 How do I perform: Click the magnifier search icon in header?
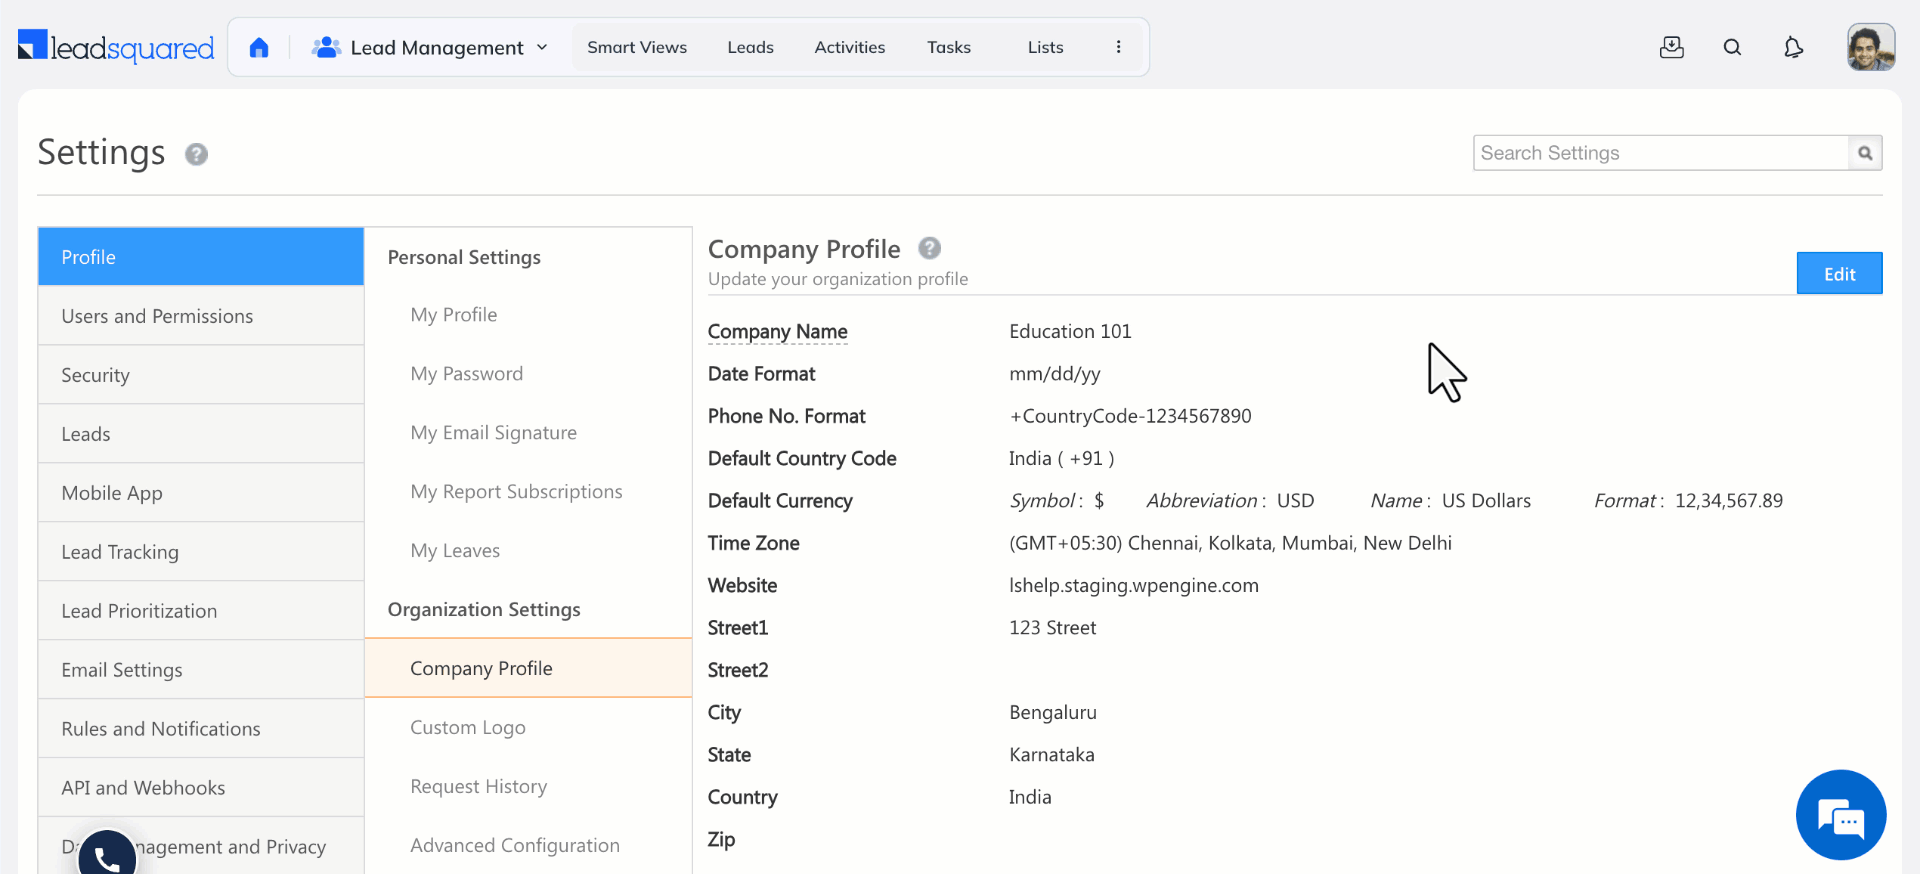pos(1732,47)
